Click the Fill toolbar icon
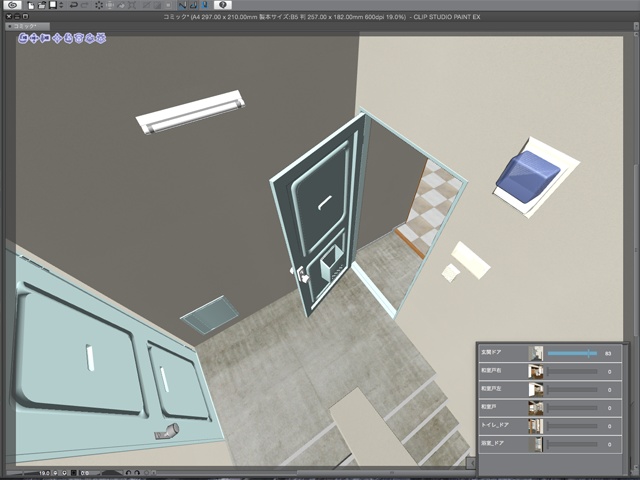The height and width of the screenshot is (480, 640). click(121, 5)
